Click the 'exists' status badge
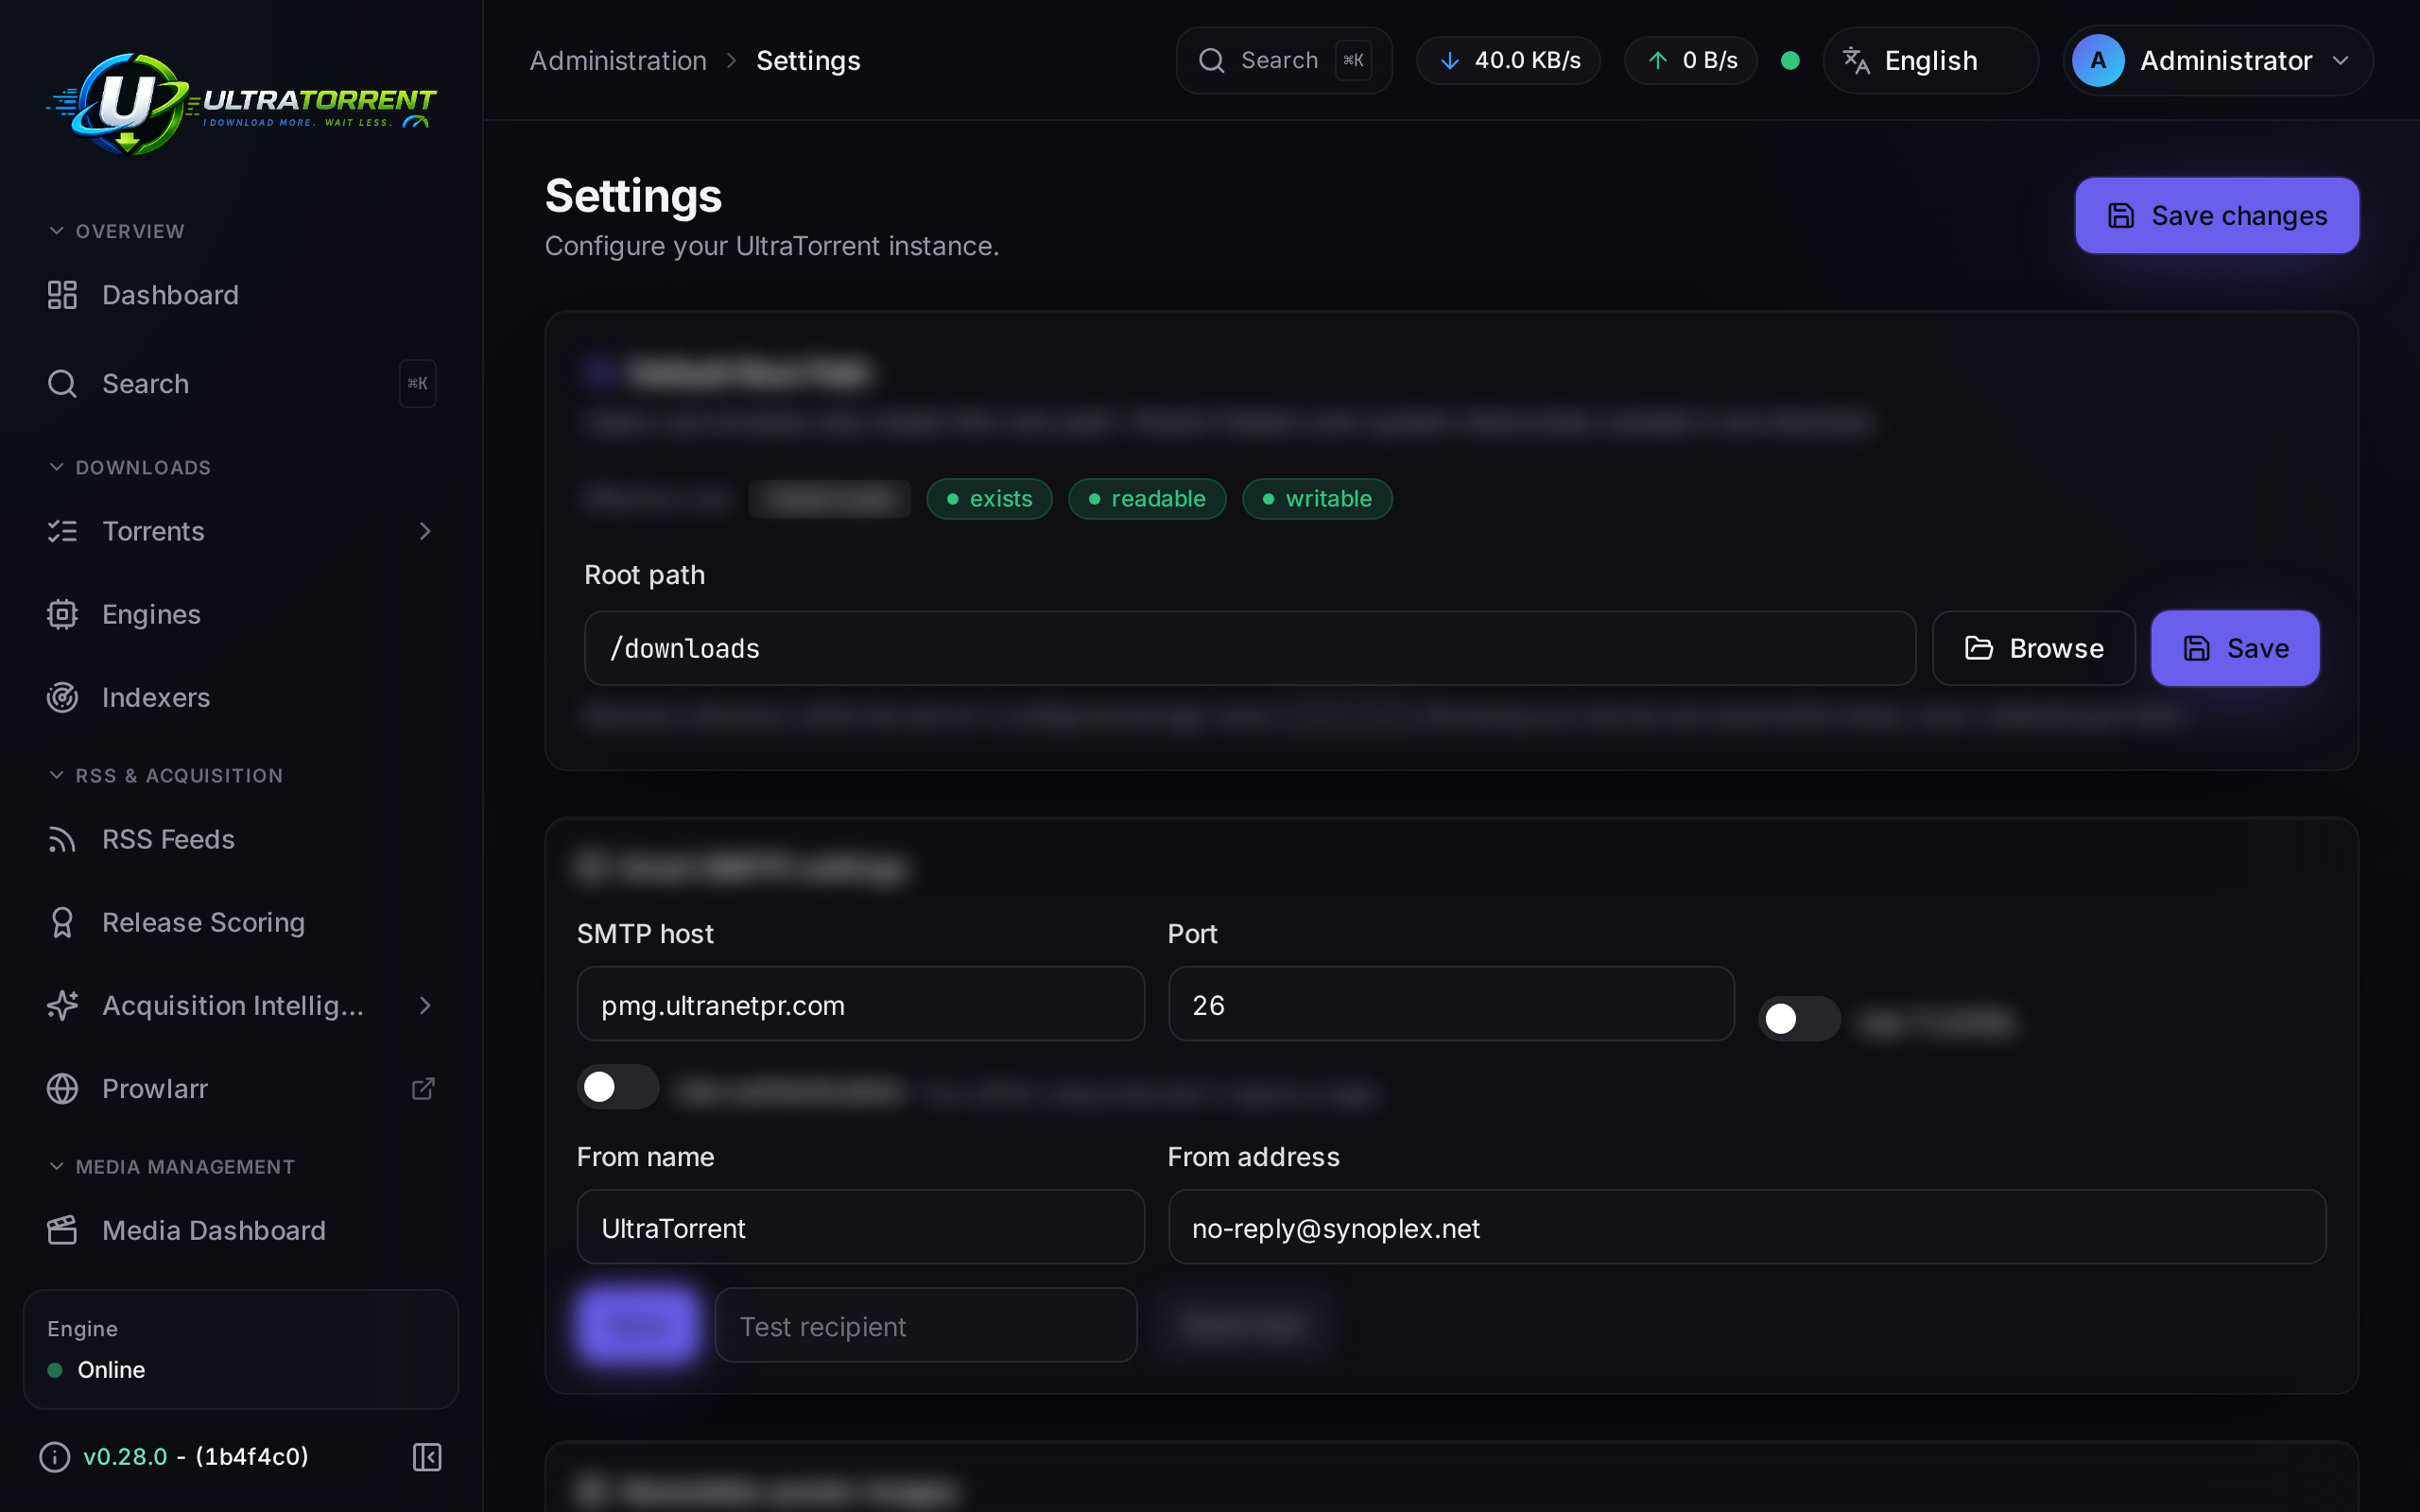Viewport: 2420px width, 1512px height. 989,499
